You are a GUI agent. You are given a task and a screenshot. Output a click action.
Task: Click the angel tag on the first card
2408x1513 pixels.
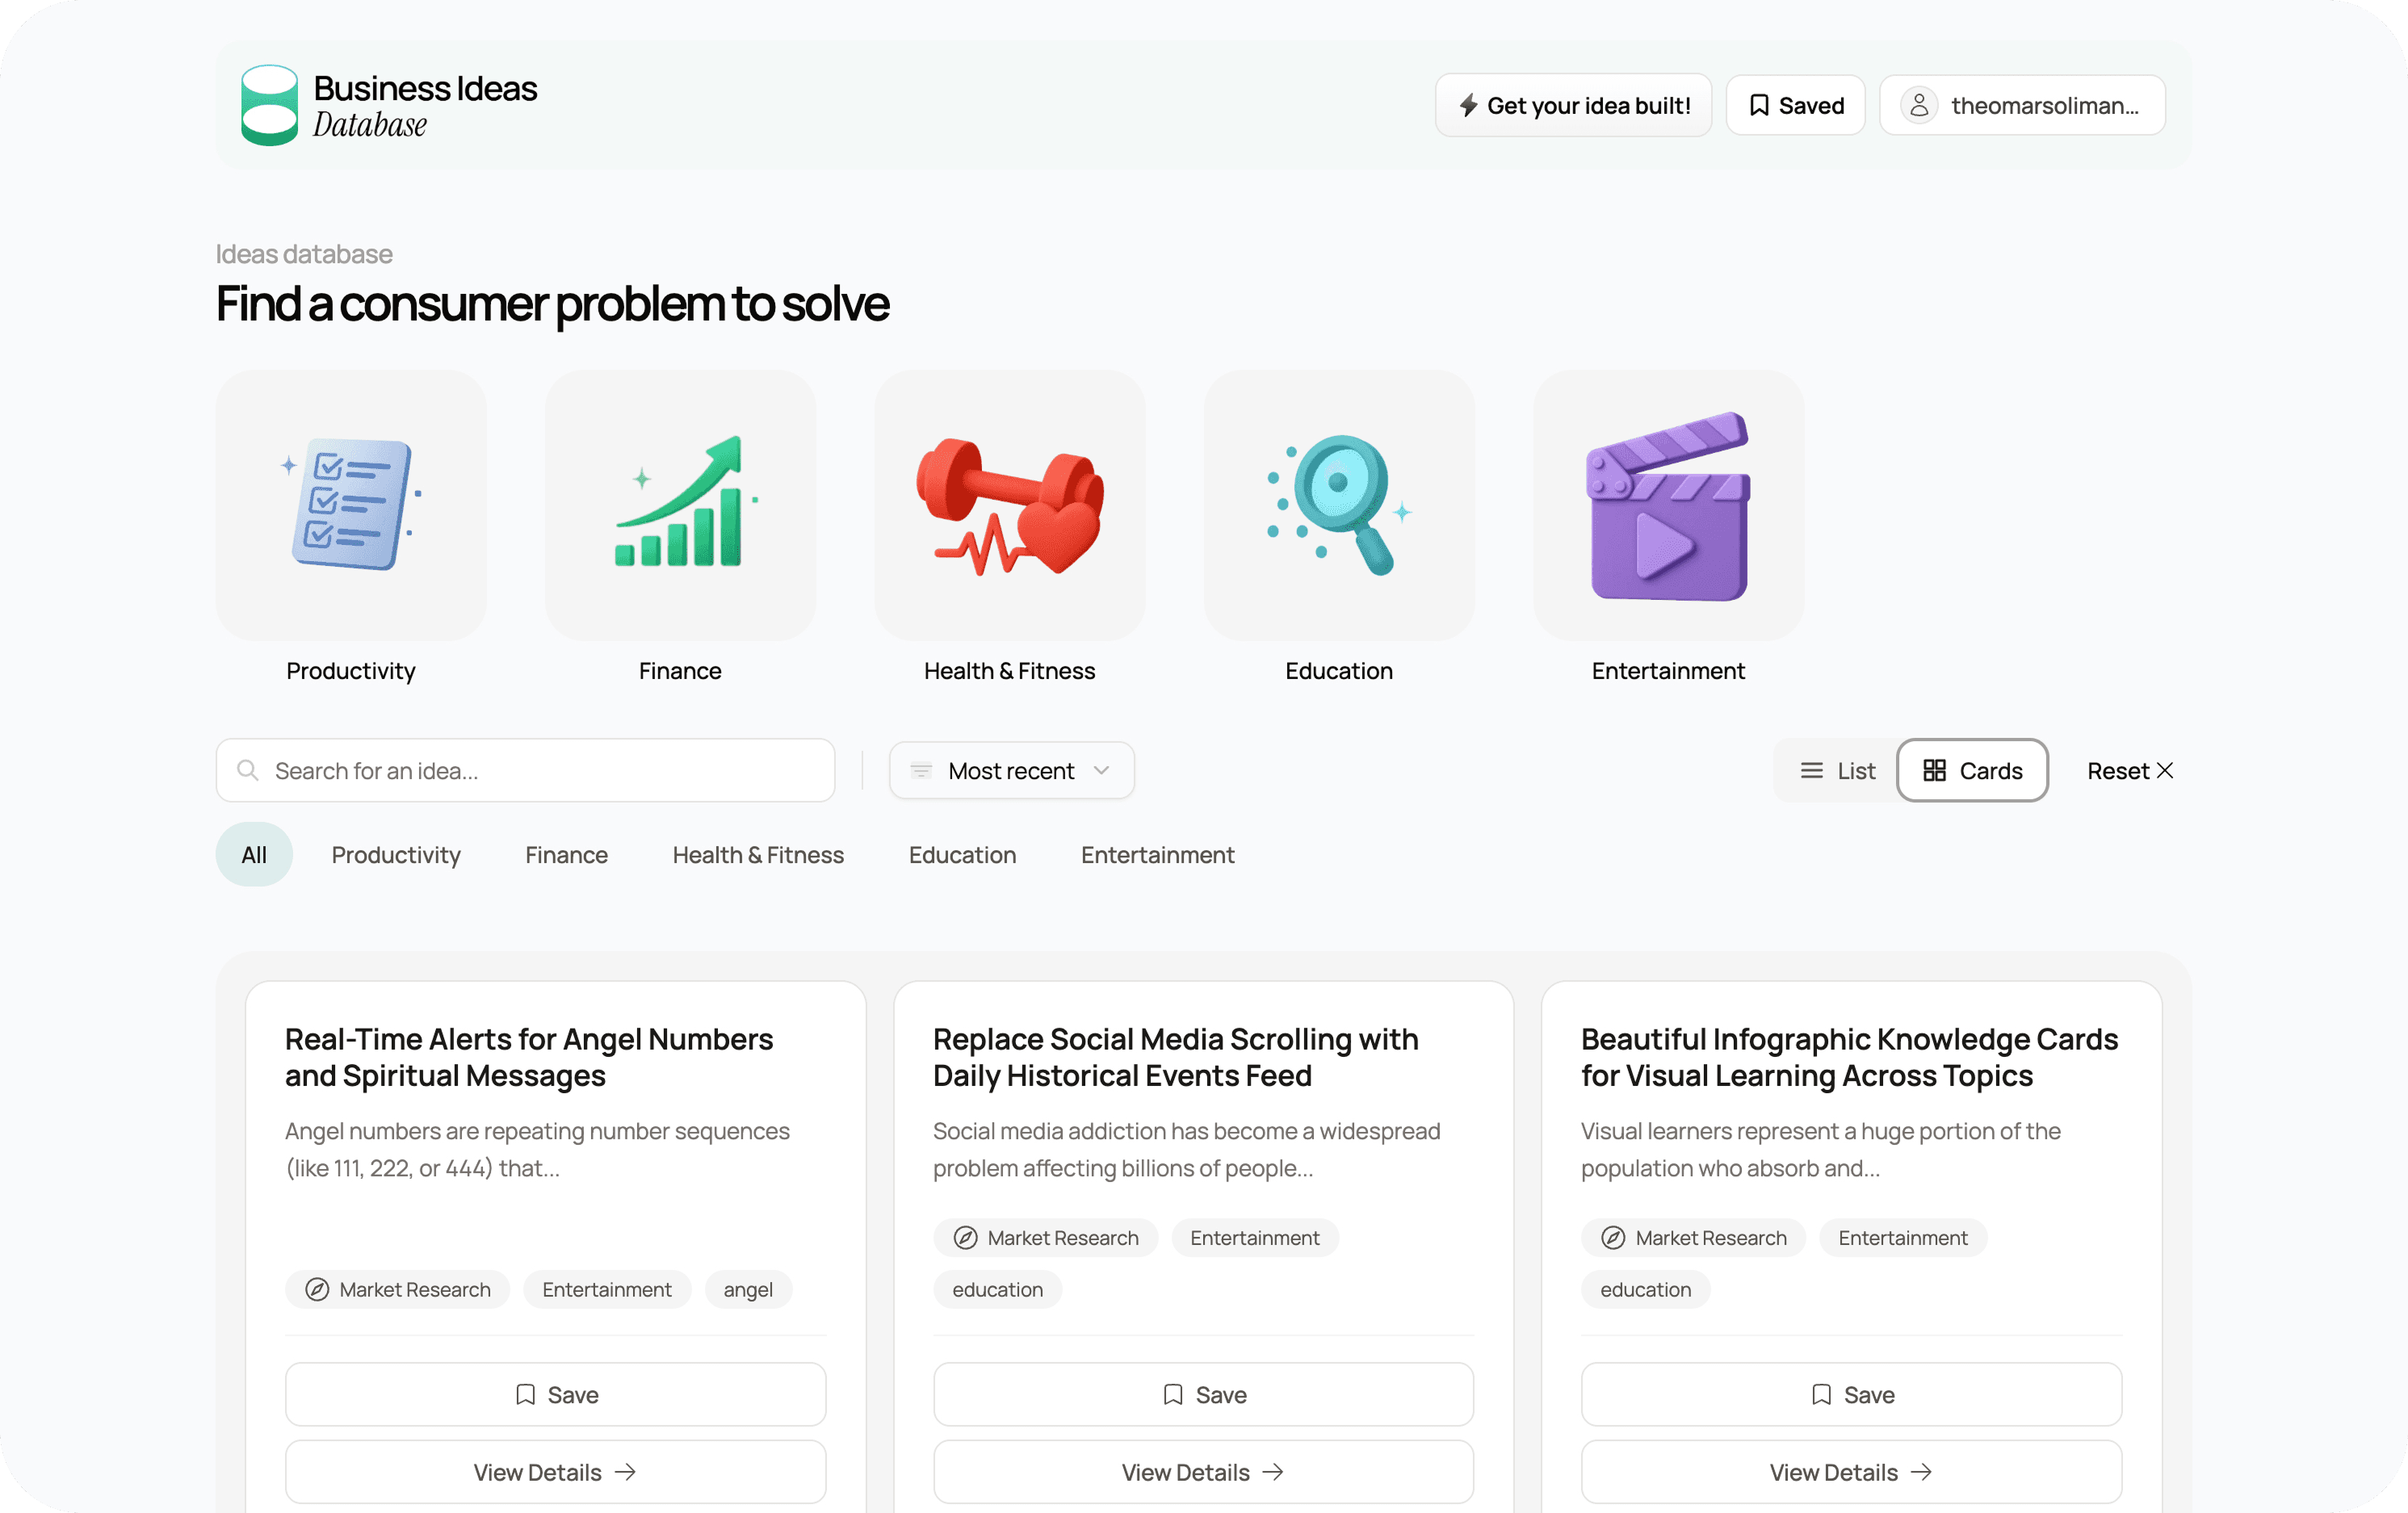point(747,1289)
